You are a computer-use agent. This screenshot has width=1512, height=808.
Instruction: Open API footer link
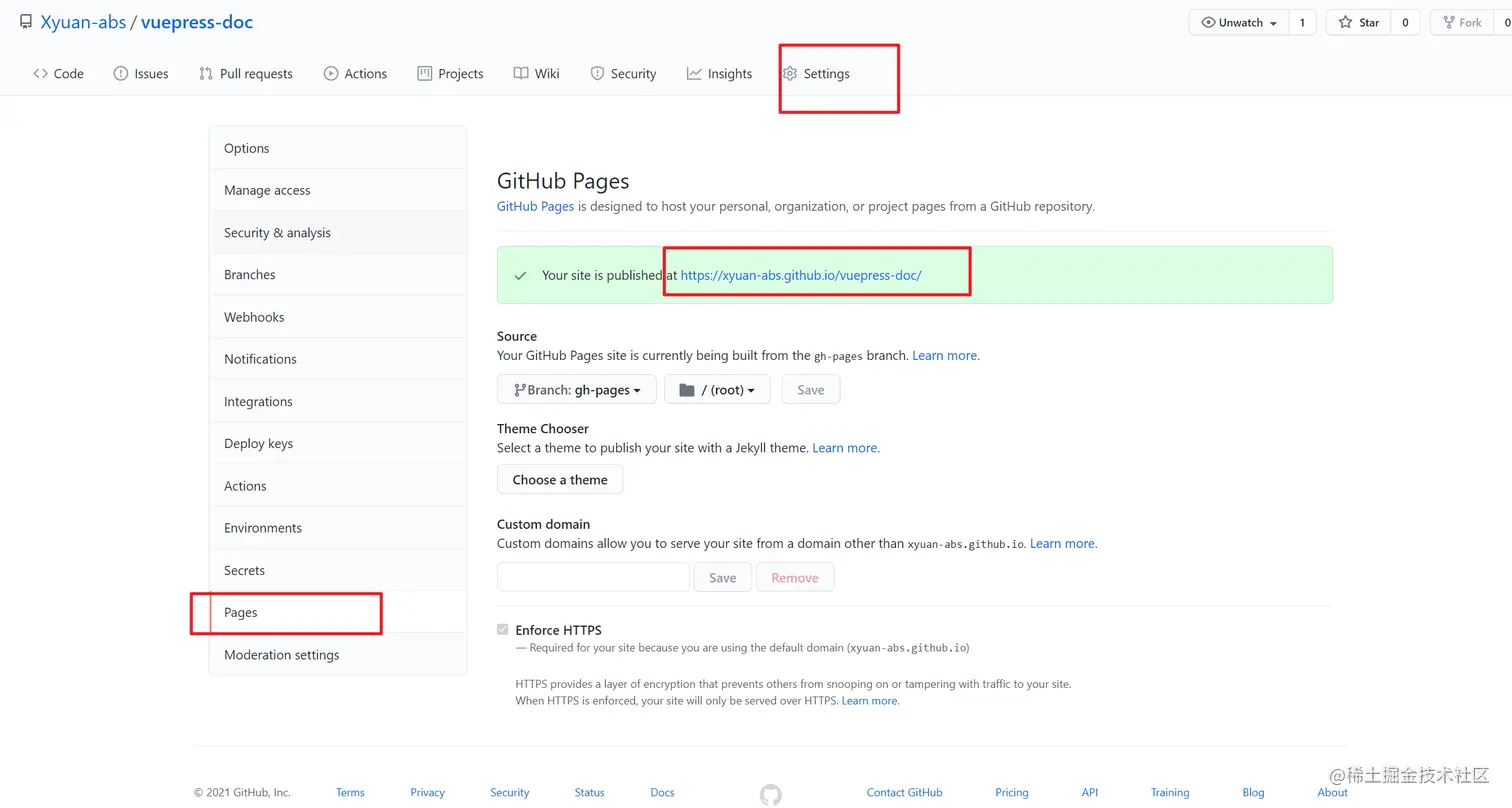coord(1090,792)
